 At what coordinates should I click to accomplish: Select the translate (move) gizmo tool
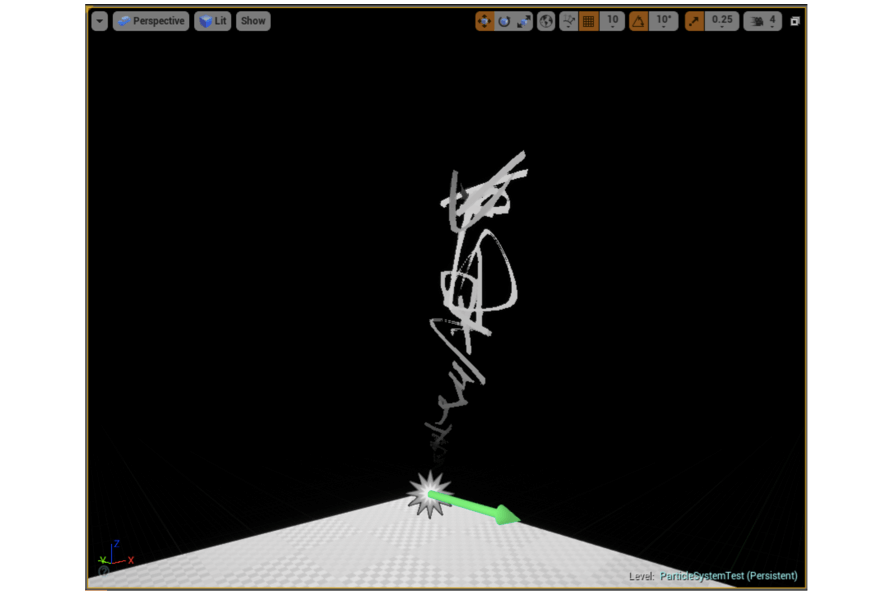coord(485,21)
